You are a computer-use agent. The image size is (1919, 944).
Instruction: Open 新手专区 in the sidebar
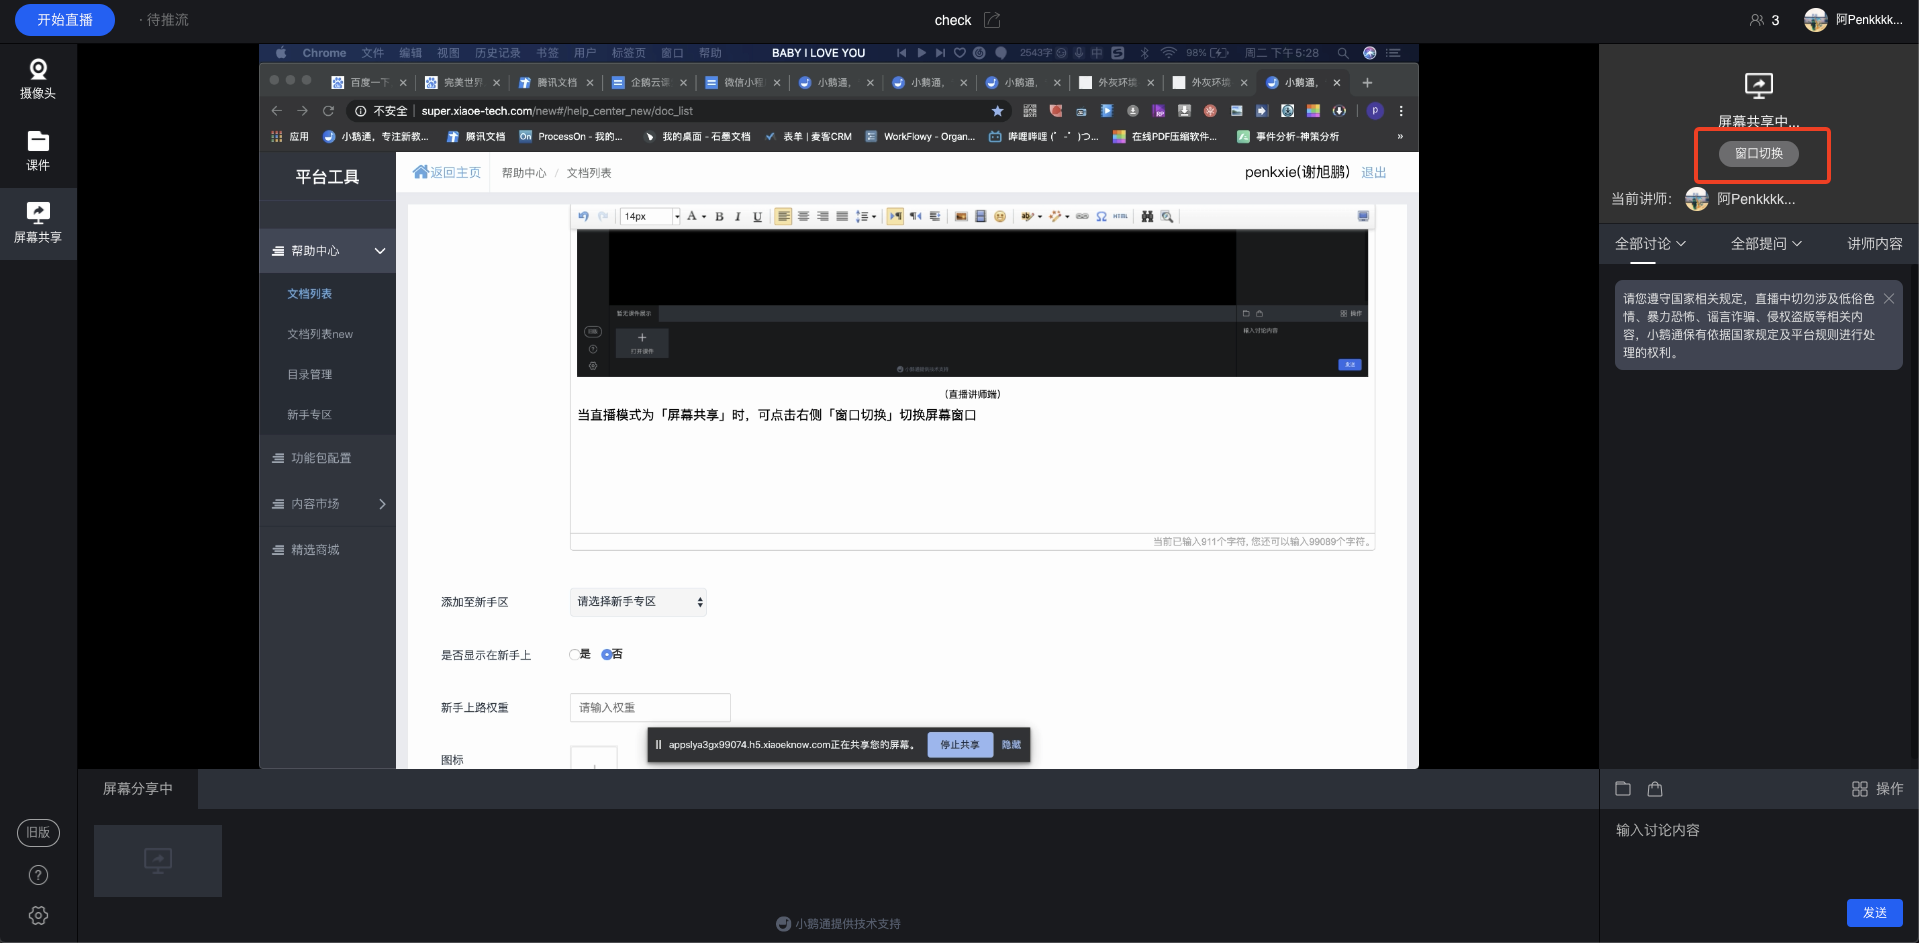310,414
